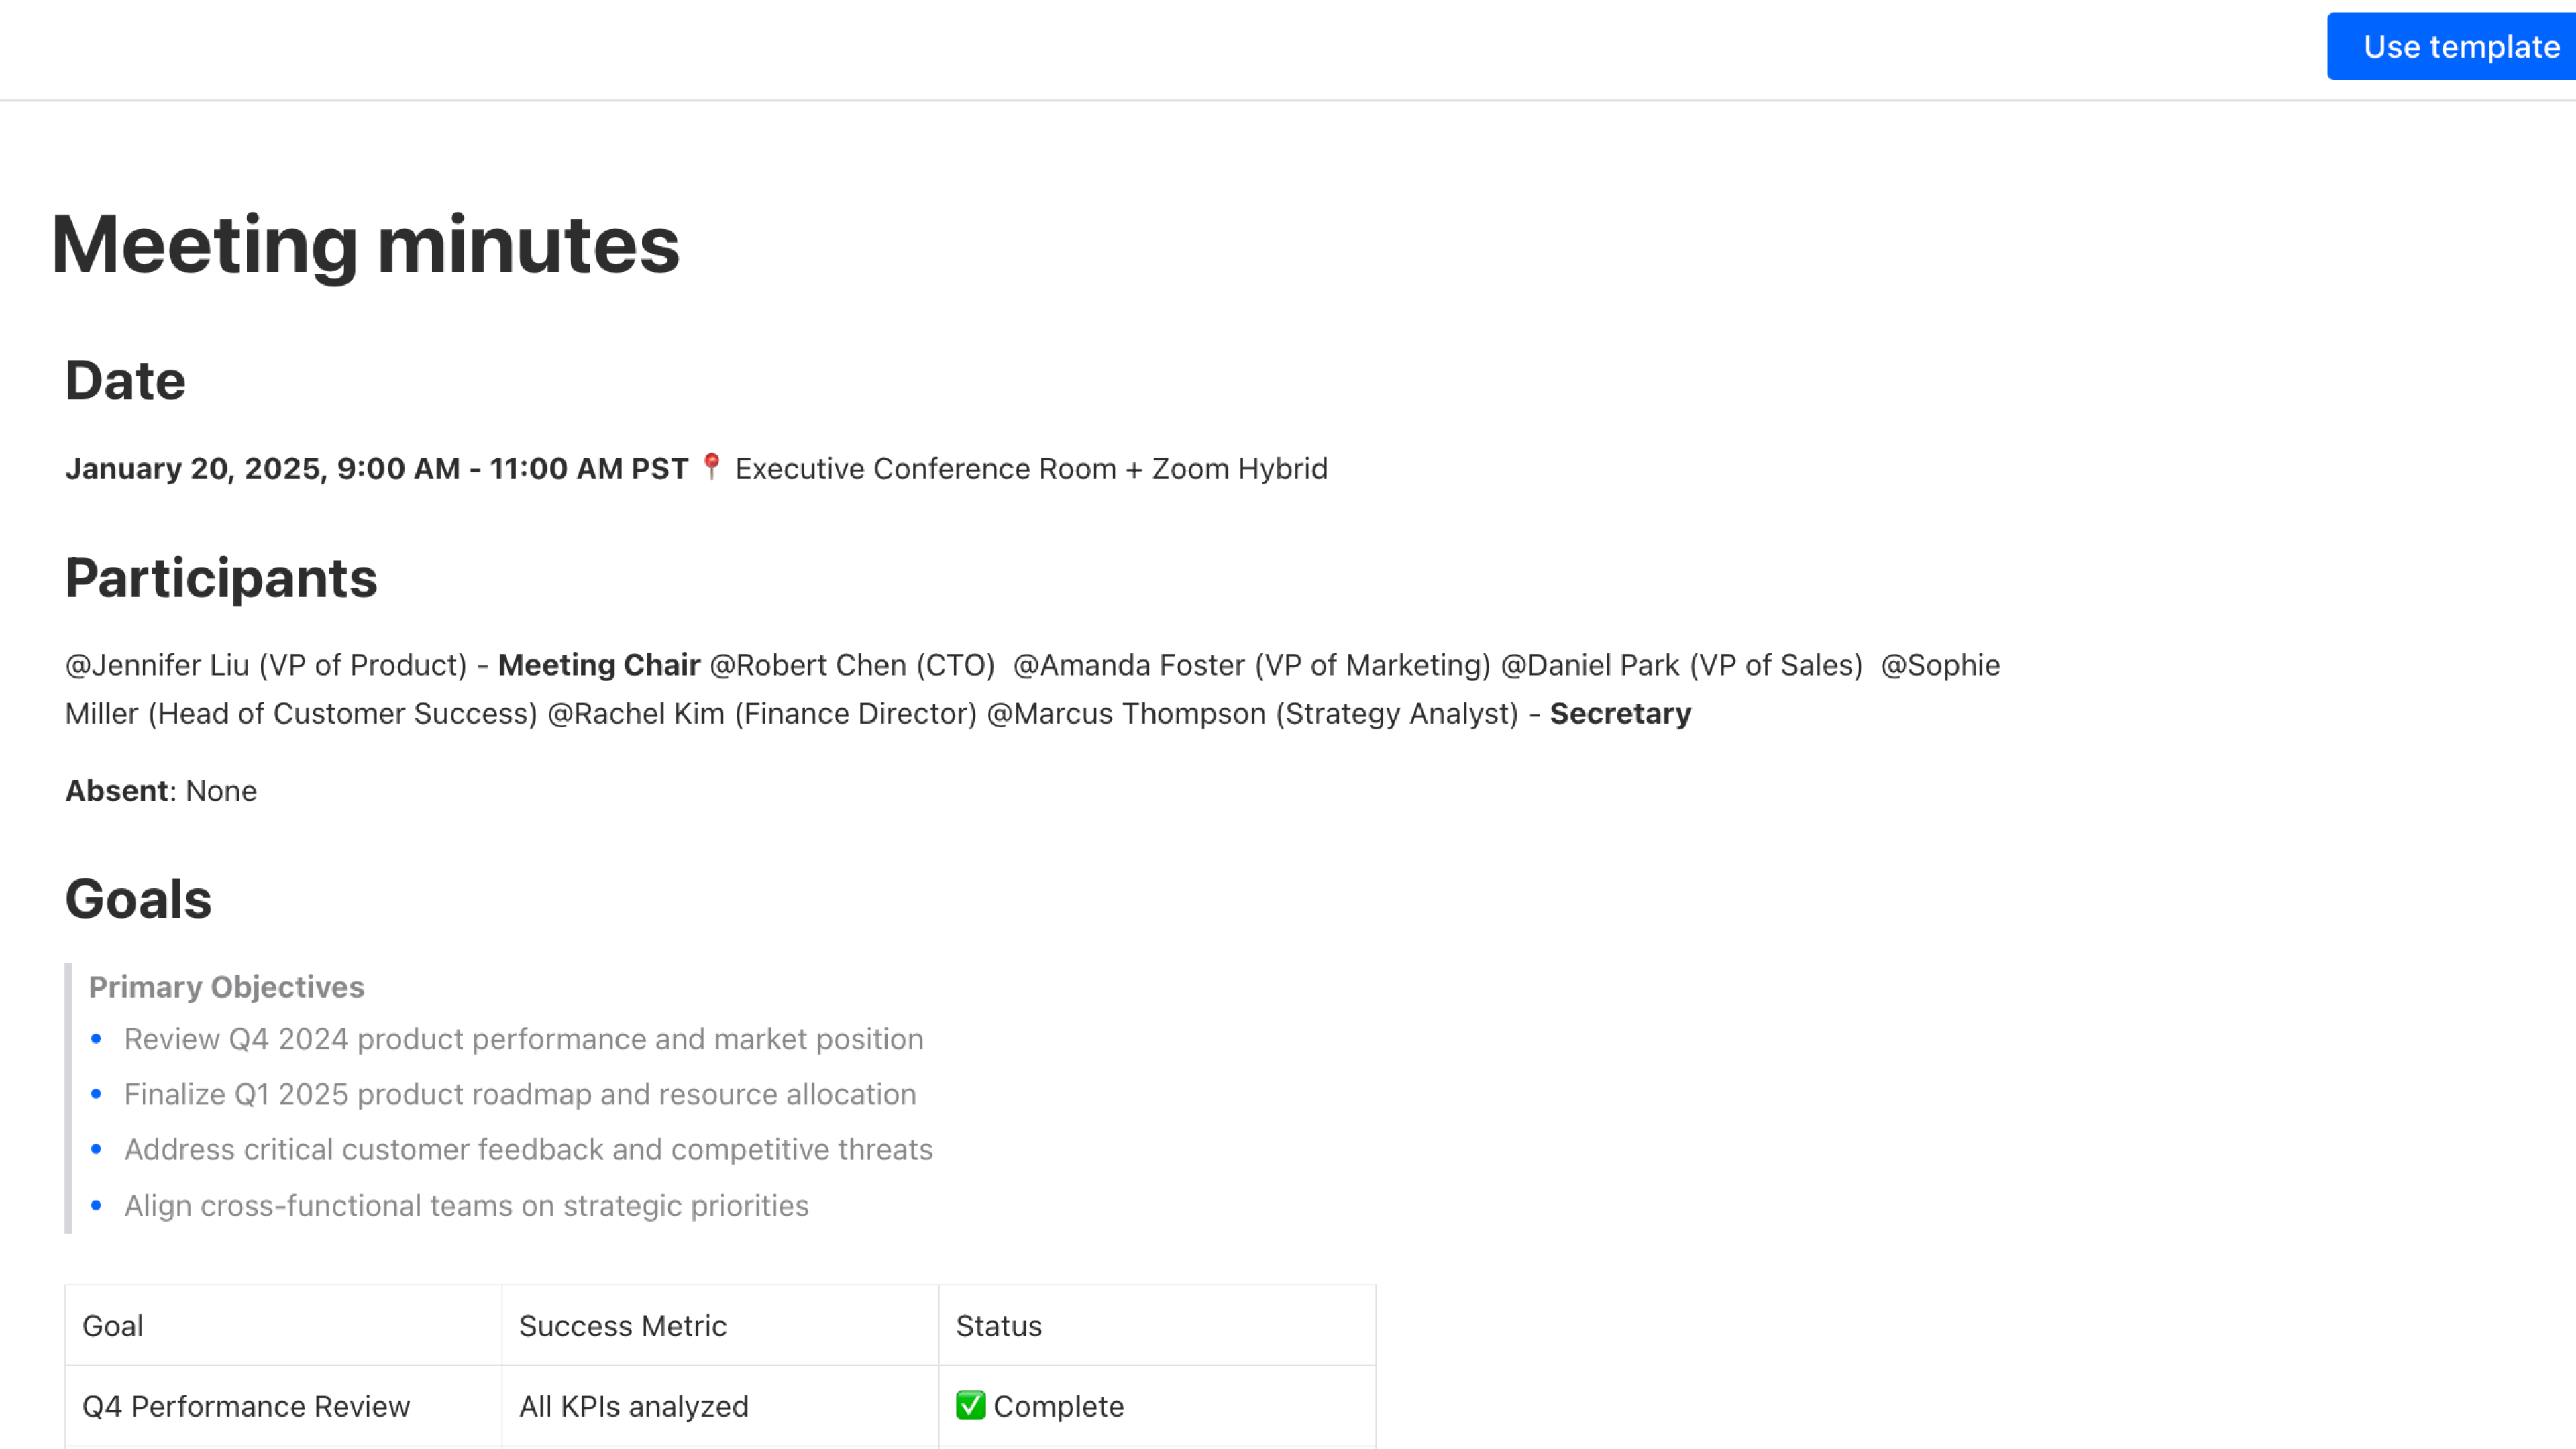Click the Status column header cell
Viewport: 2576px width, 1449px height.
(x=1157, y=1325)
